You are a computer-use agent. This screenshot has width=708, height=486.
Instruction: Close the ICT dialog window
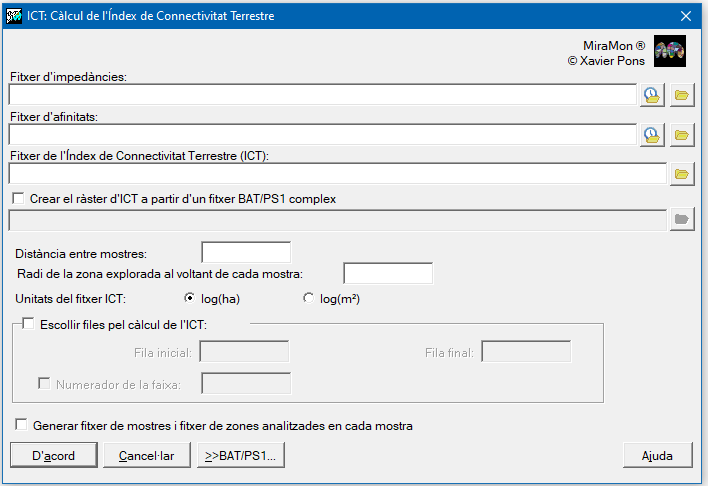(686, 16)
